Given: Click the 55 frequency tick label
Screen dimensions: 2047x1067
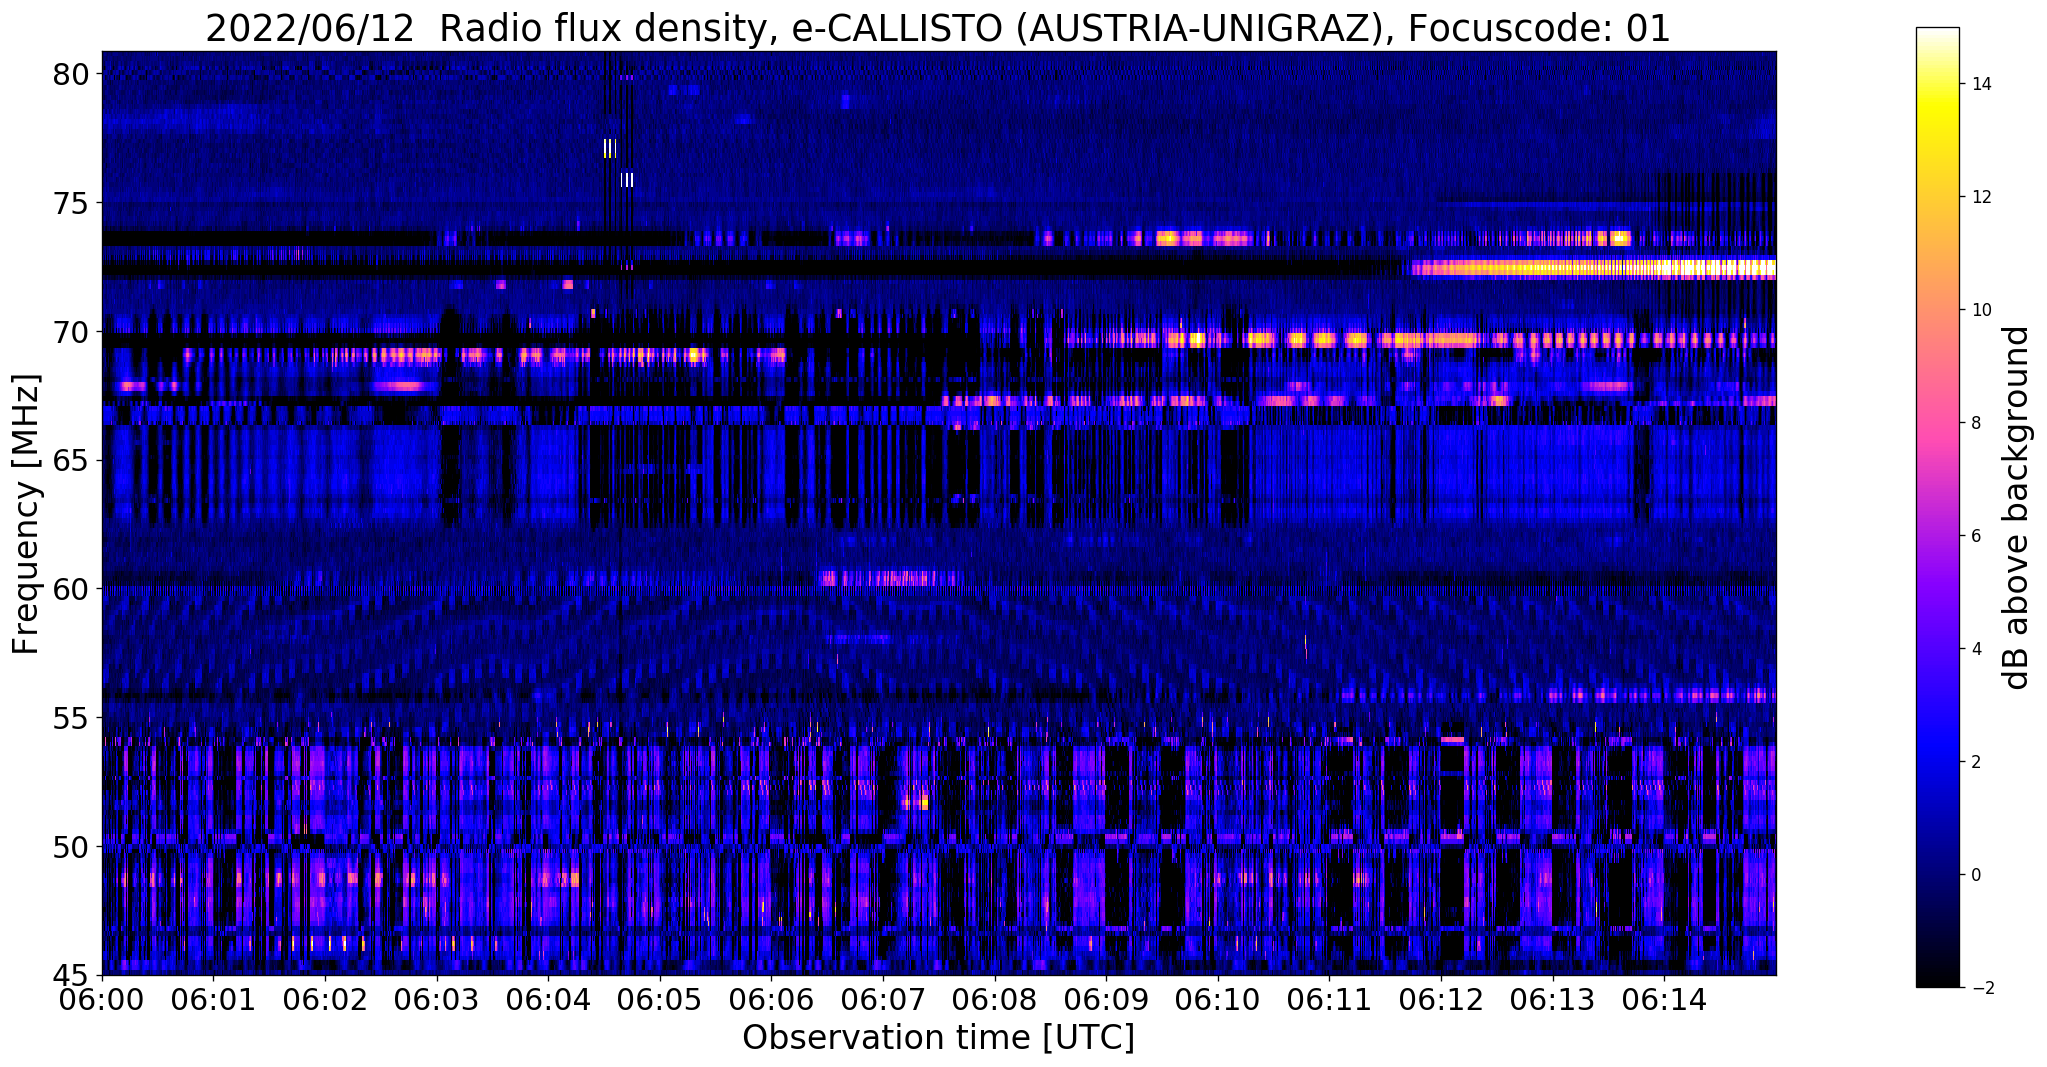Looking at the screenshot, I should click(72, 718).
